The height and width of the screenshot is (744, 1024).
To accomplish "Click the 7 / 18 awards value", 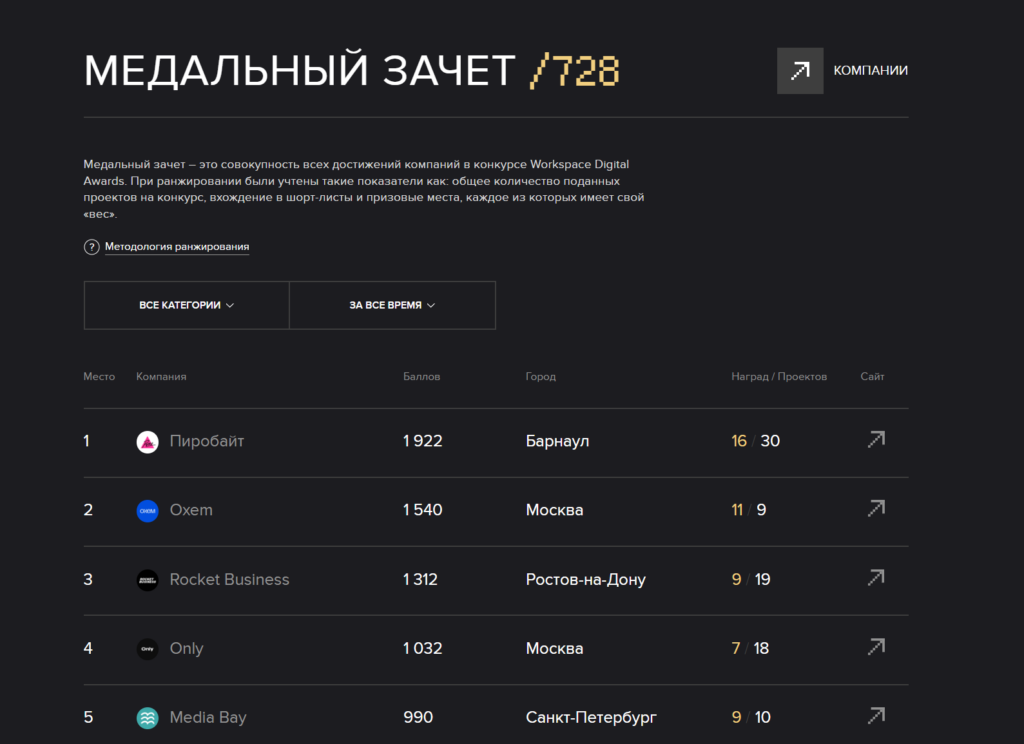I will [750, 649].
